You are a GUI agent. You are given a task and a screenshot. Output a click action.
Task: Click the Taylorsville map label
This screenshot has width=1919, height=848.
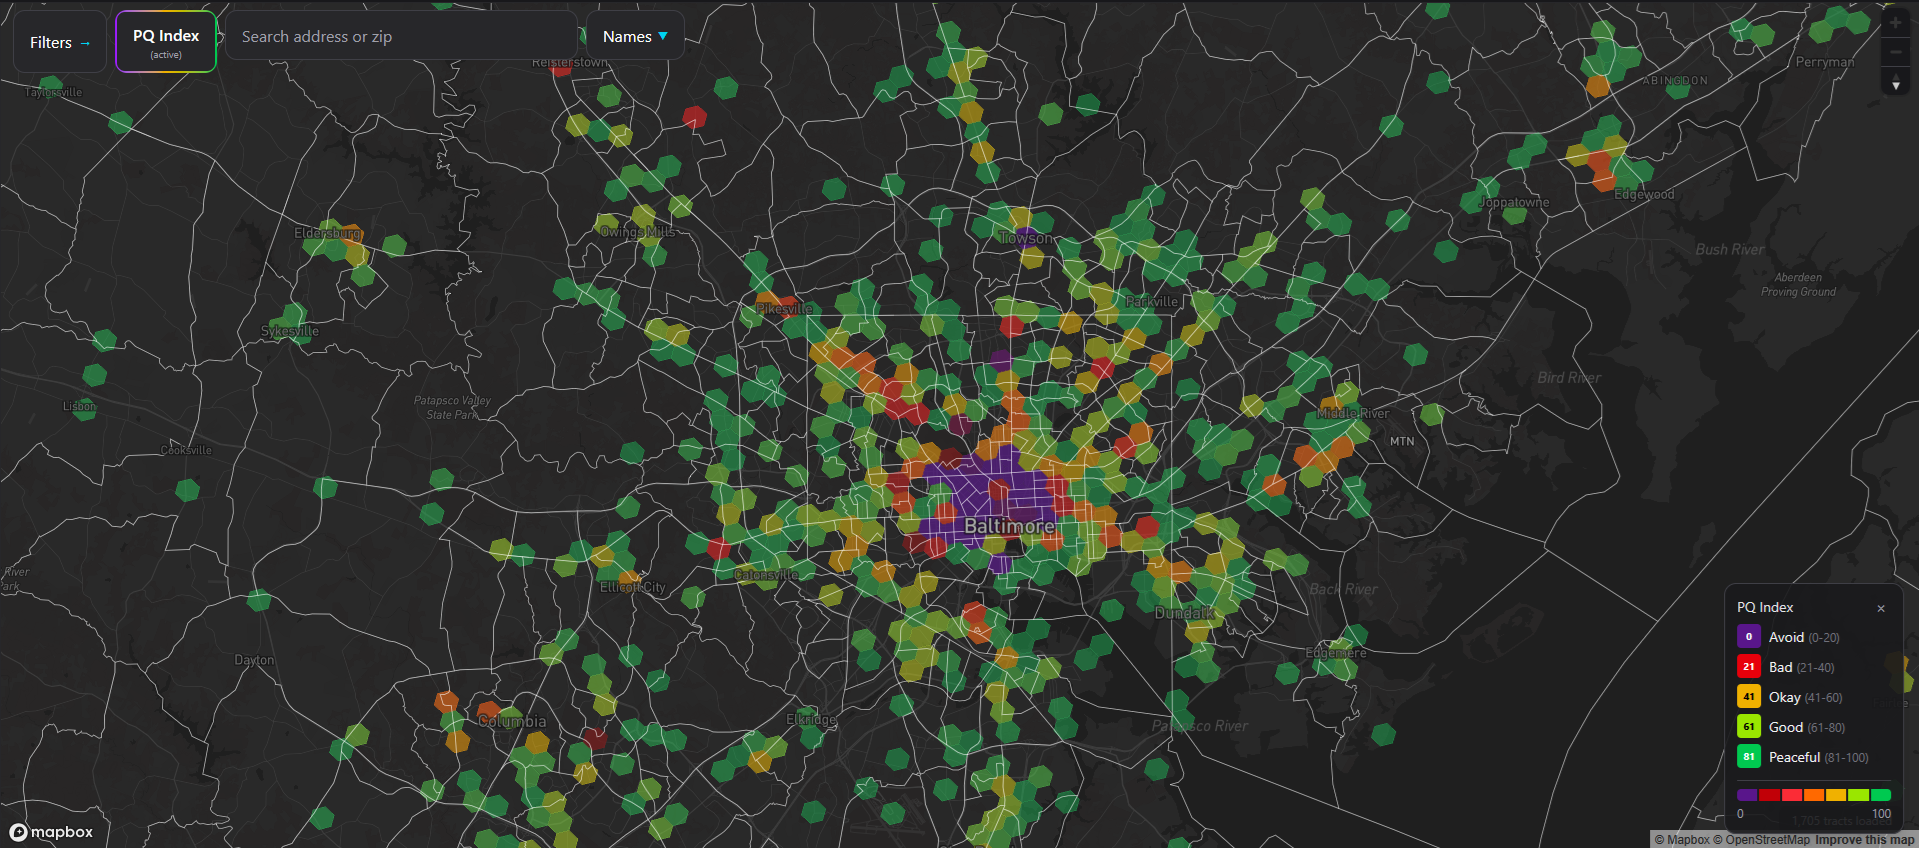click(x=54, y=92)
